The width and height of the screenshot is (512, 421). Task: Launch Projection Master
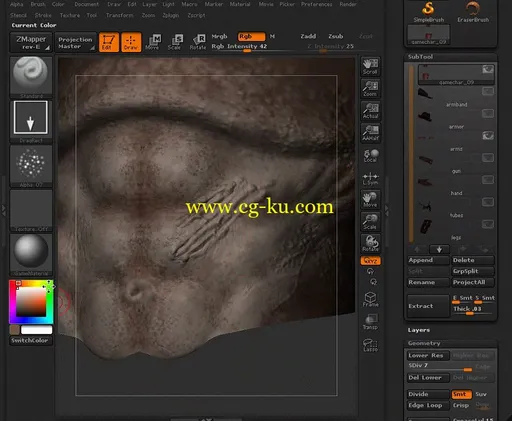coord(76,42)
